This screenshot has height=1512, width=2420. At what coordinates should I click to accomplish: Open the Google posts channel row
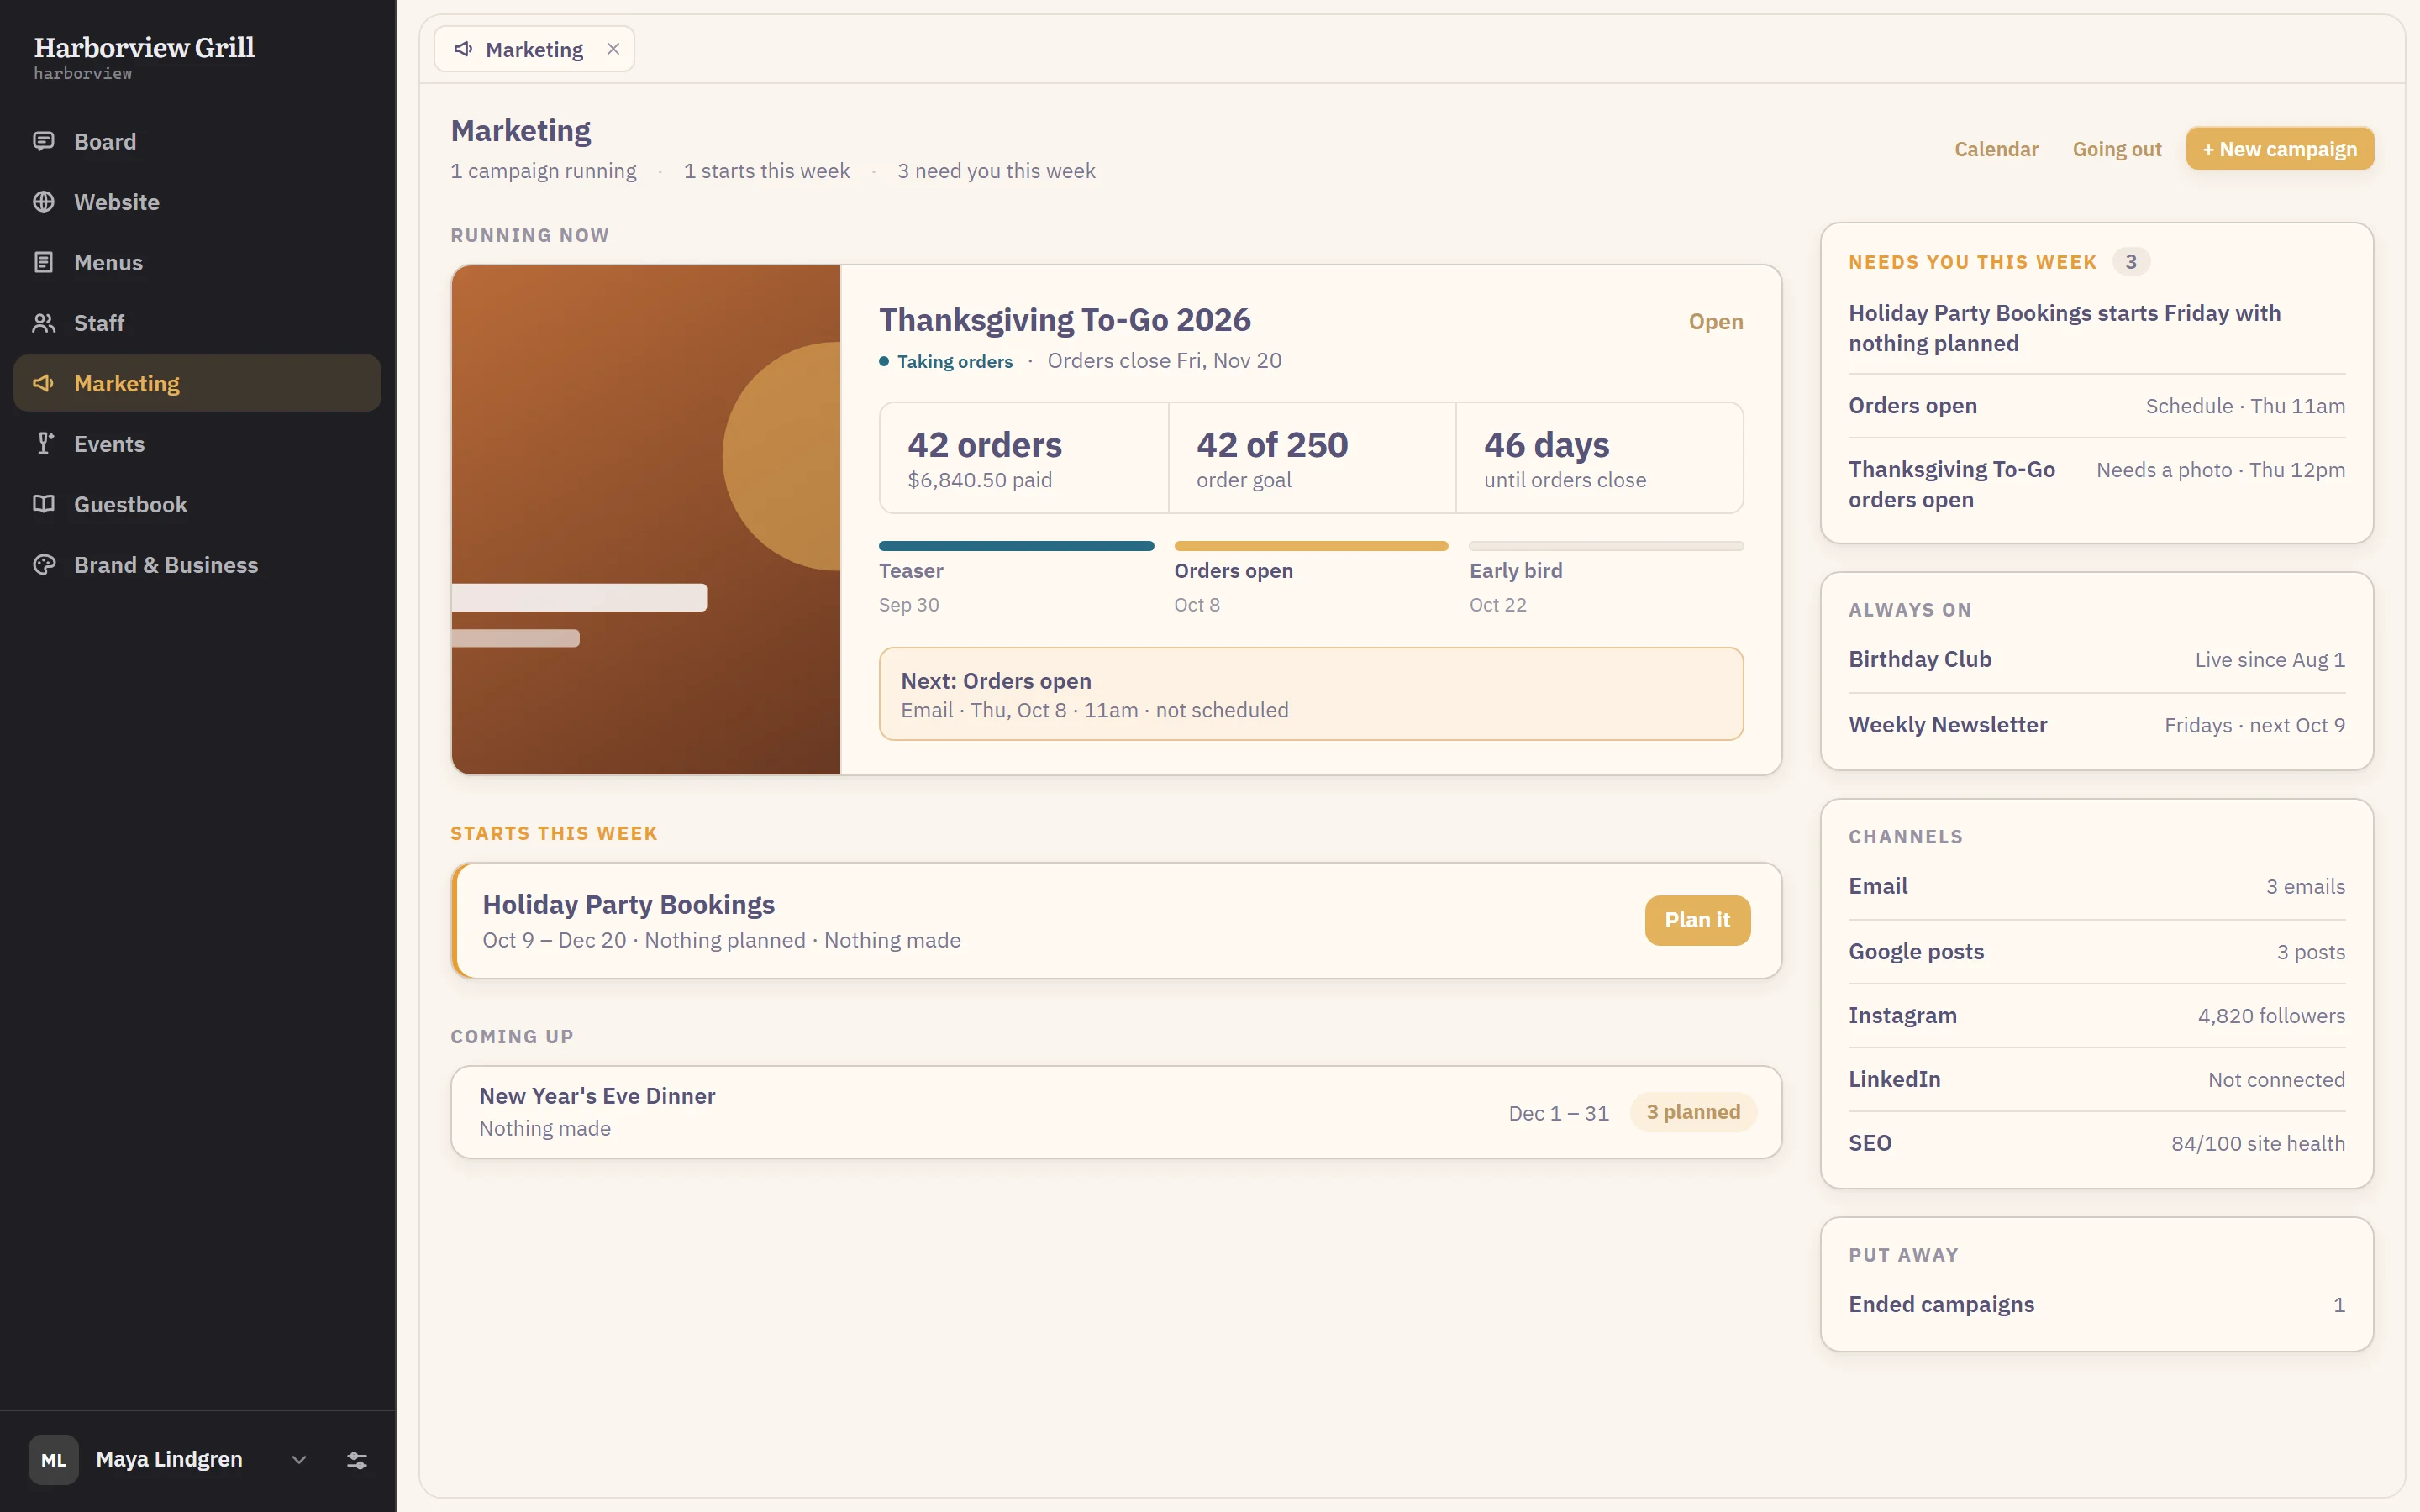tap(2096, 952)
